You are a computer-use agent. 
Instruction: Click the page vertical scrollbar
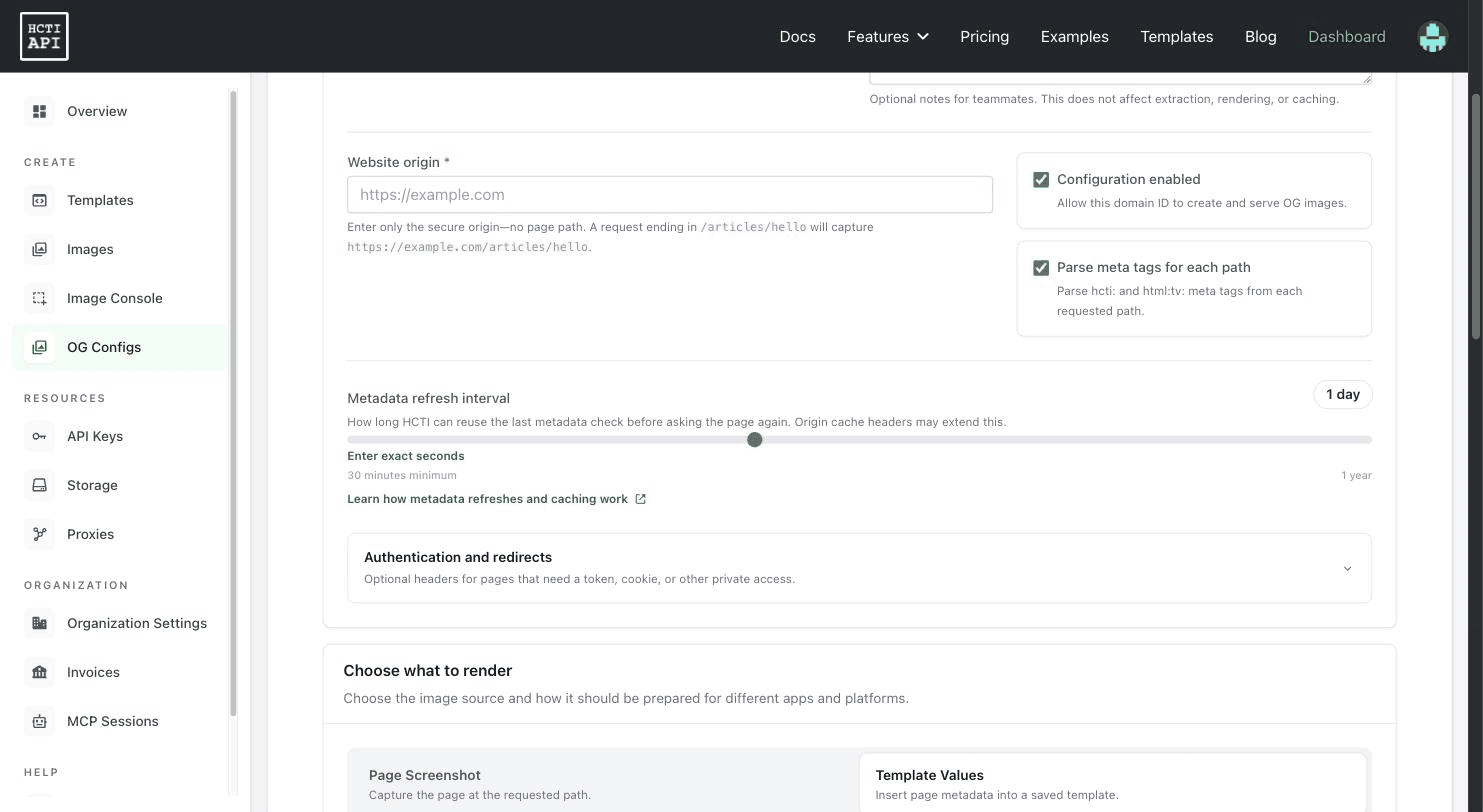[x=1476, y=218]
